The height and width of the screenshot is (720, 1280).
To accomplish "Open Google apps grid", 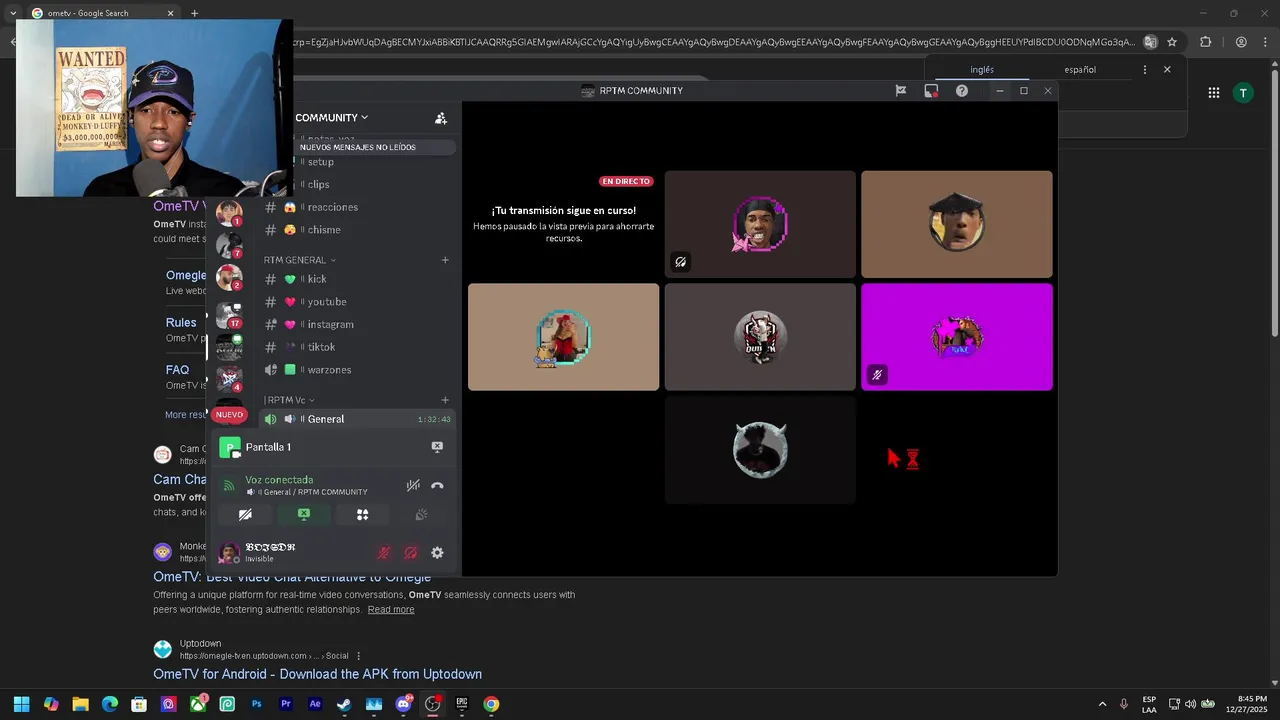I will point(1213,93).
